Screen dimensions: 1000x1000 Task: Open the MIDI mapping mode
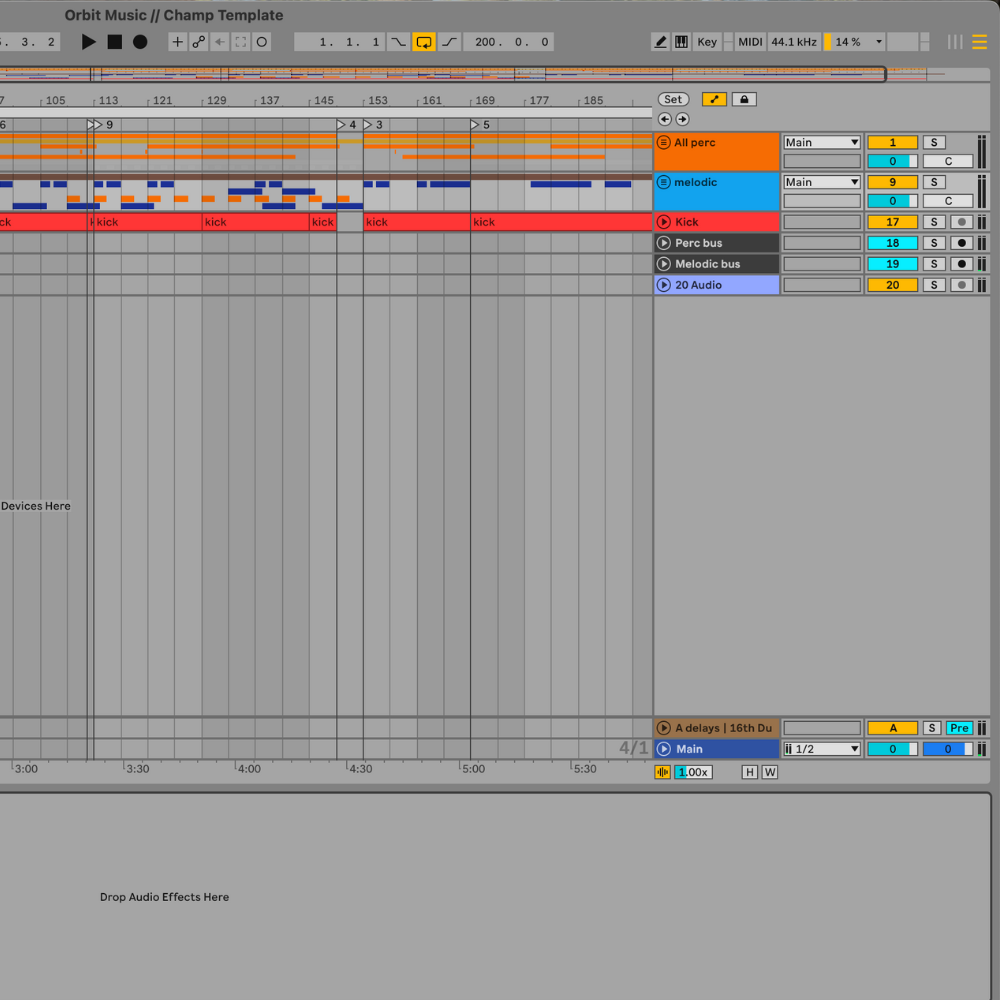pyautogui.click(x=750, y=42)
